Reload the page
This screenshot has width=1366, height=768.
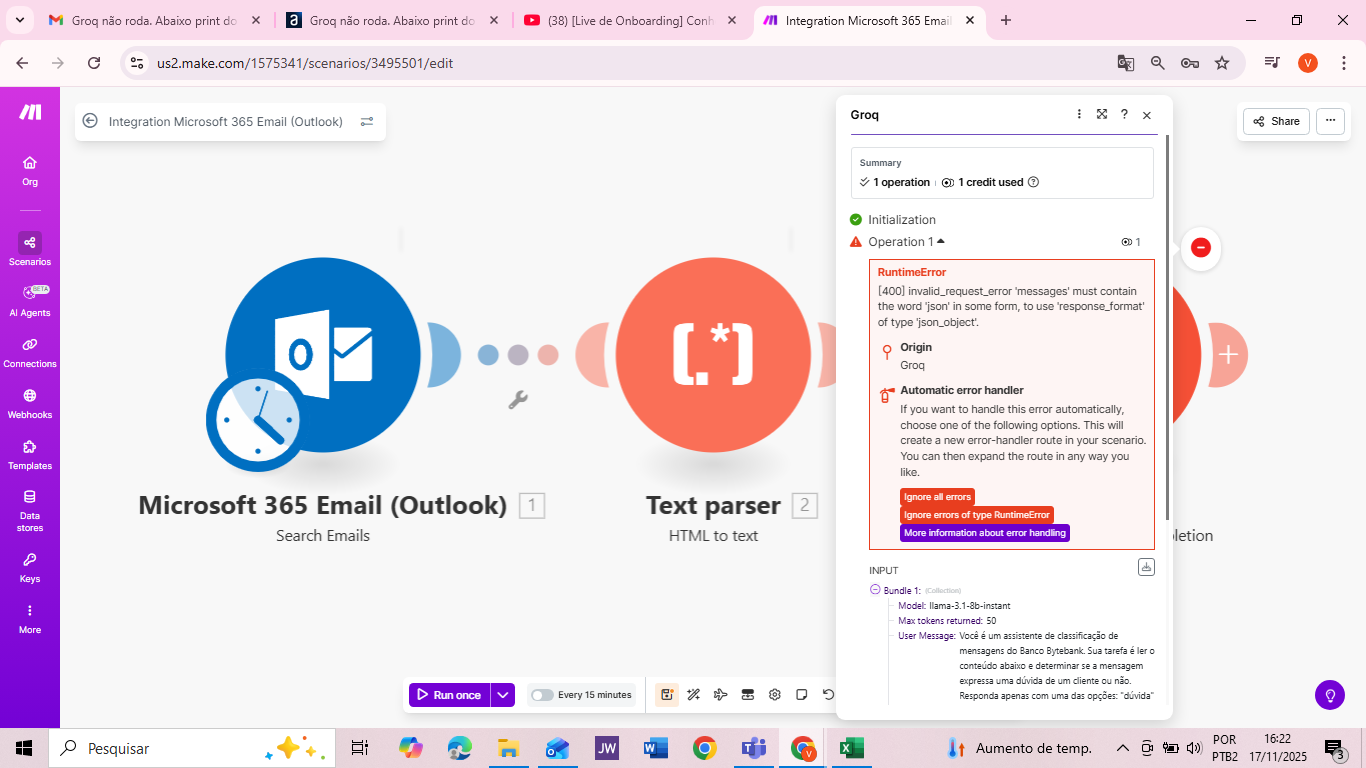point(94,62)
